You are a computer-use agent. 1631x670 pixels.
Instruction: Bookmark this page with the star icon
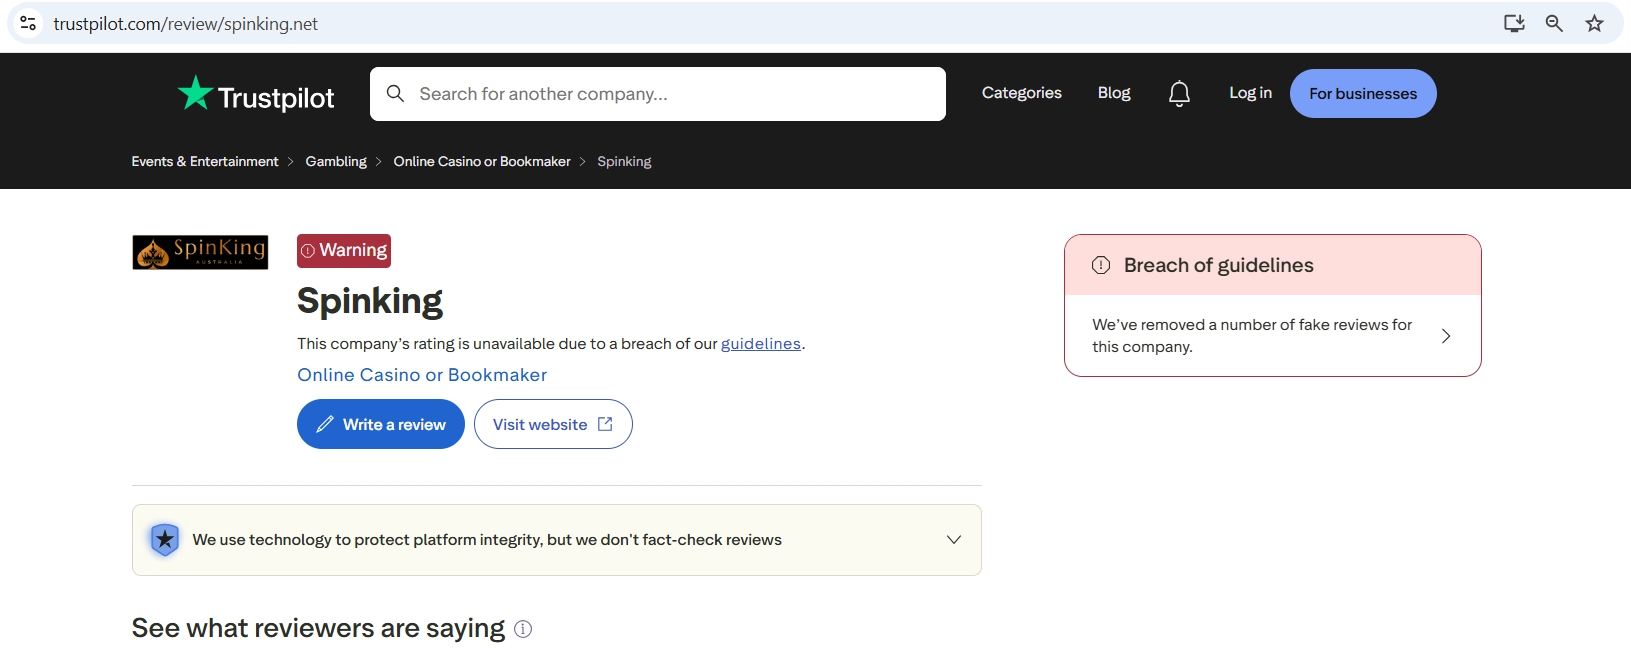tap(1594, 23)
